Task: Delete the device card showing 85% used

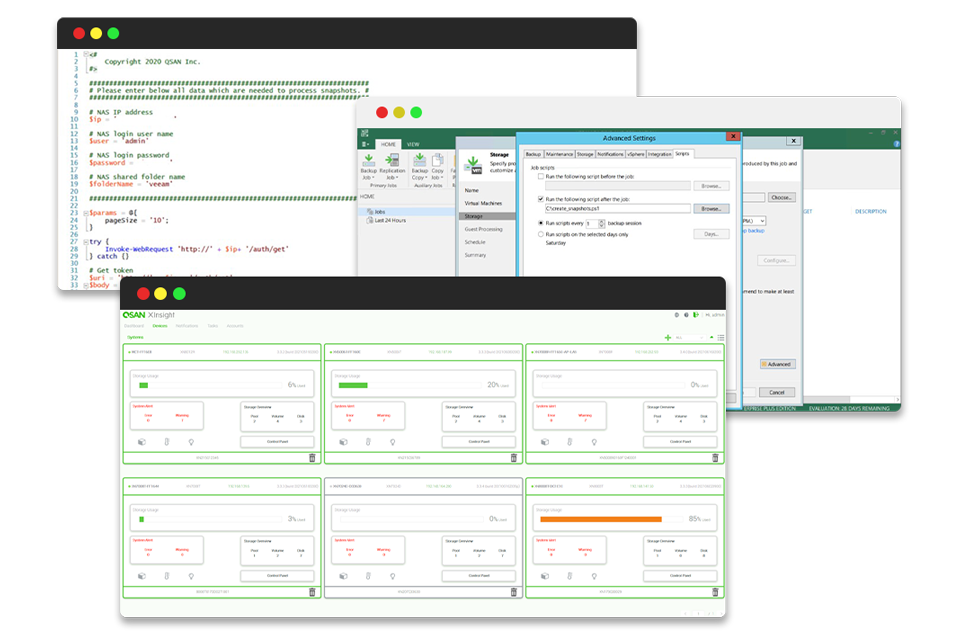Action: click(x=715, y=592)
